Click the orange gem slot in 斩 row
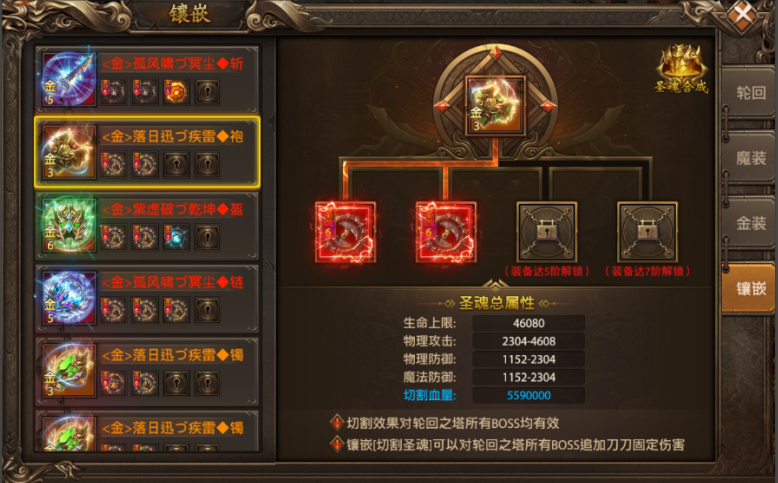 click(176, 92)
